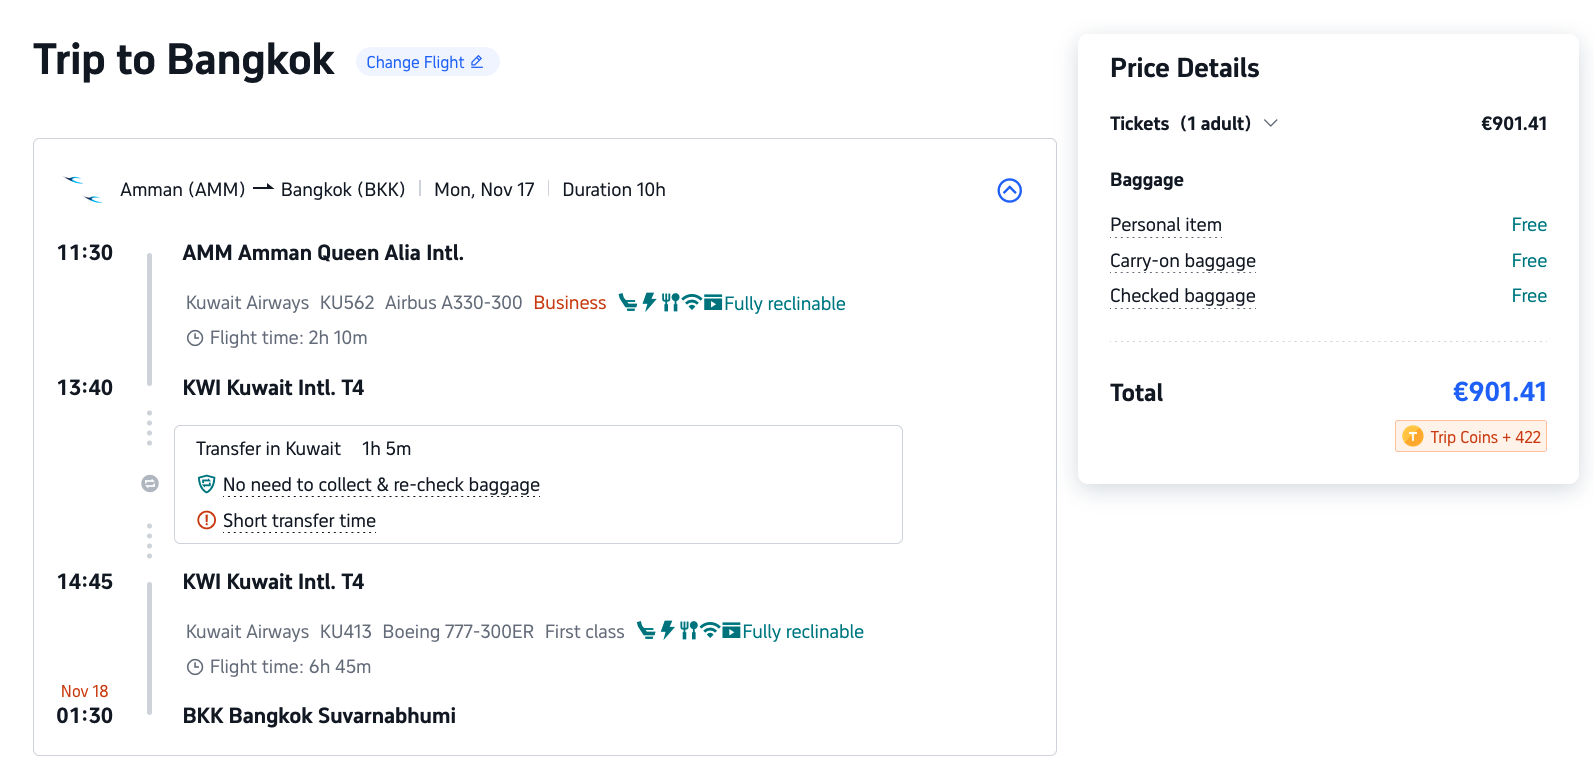This screenshot has width=1594, height=778.
Task: Click the meal icon on flight KU413
Action: (688, 631)
